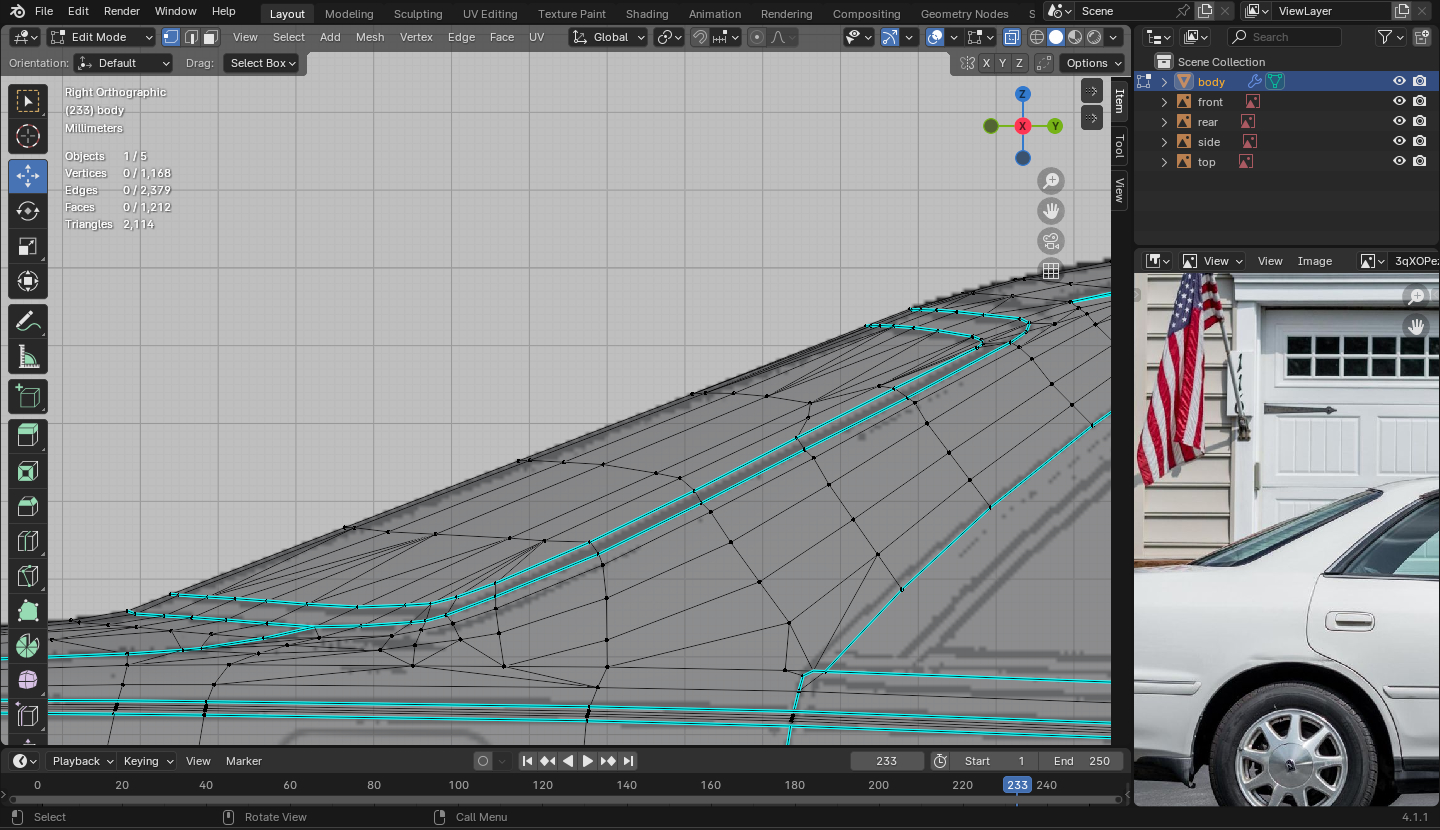Open the Edit Mode dropdown
Image resolution: width=1440 pixels, height=830 pixels.
(101, 37)
